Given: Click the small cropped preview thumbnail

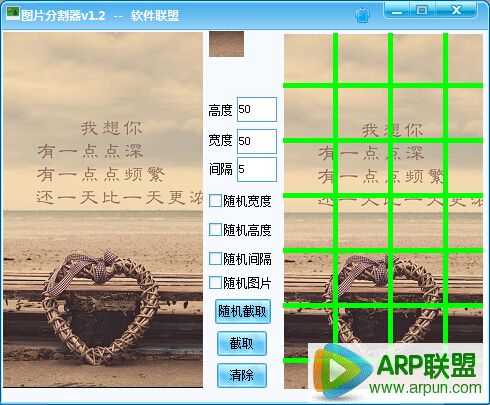Looking at the screenshot, I should click(x=226, y=44).
